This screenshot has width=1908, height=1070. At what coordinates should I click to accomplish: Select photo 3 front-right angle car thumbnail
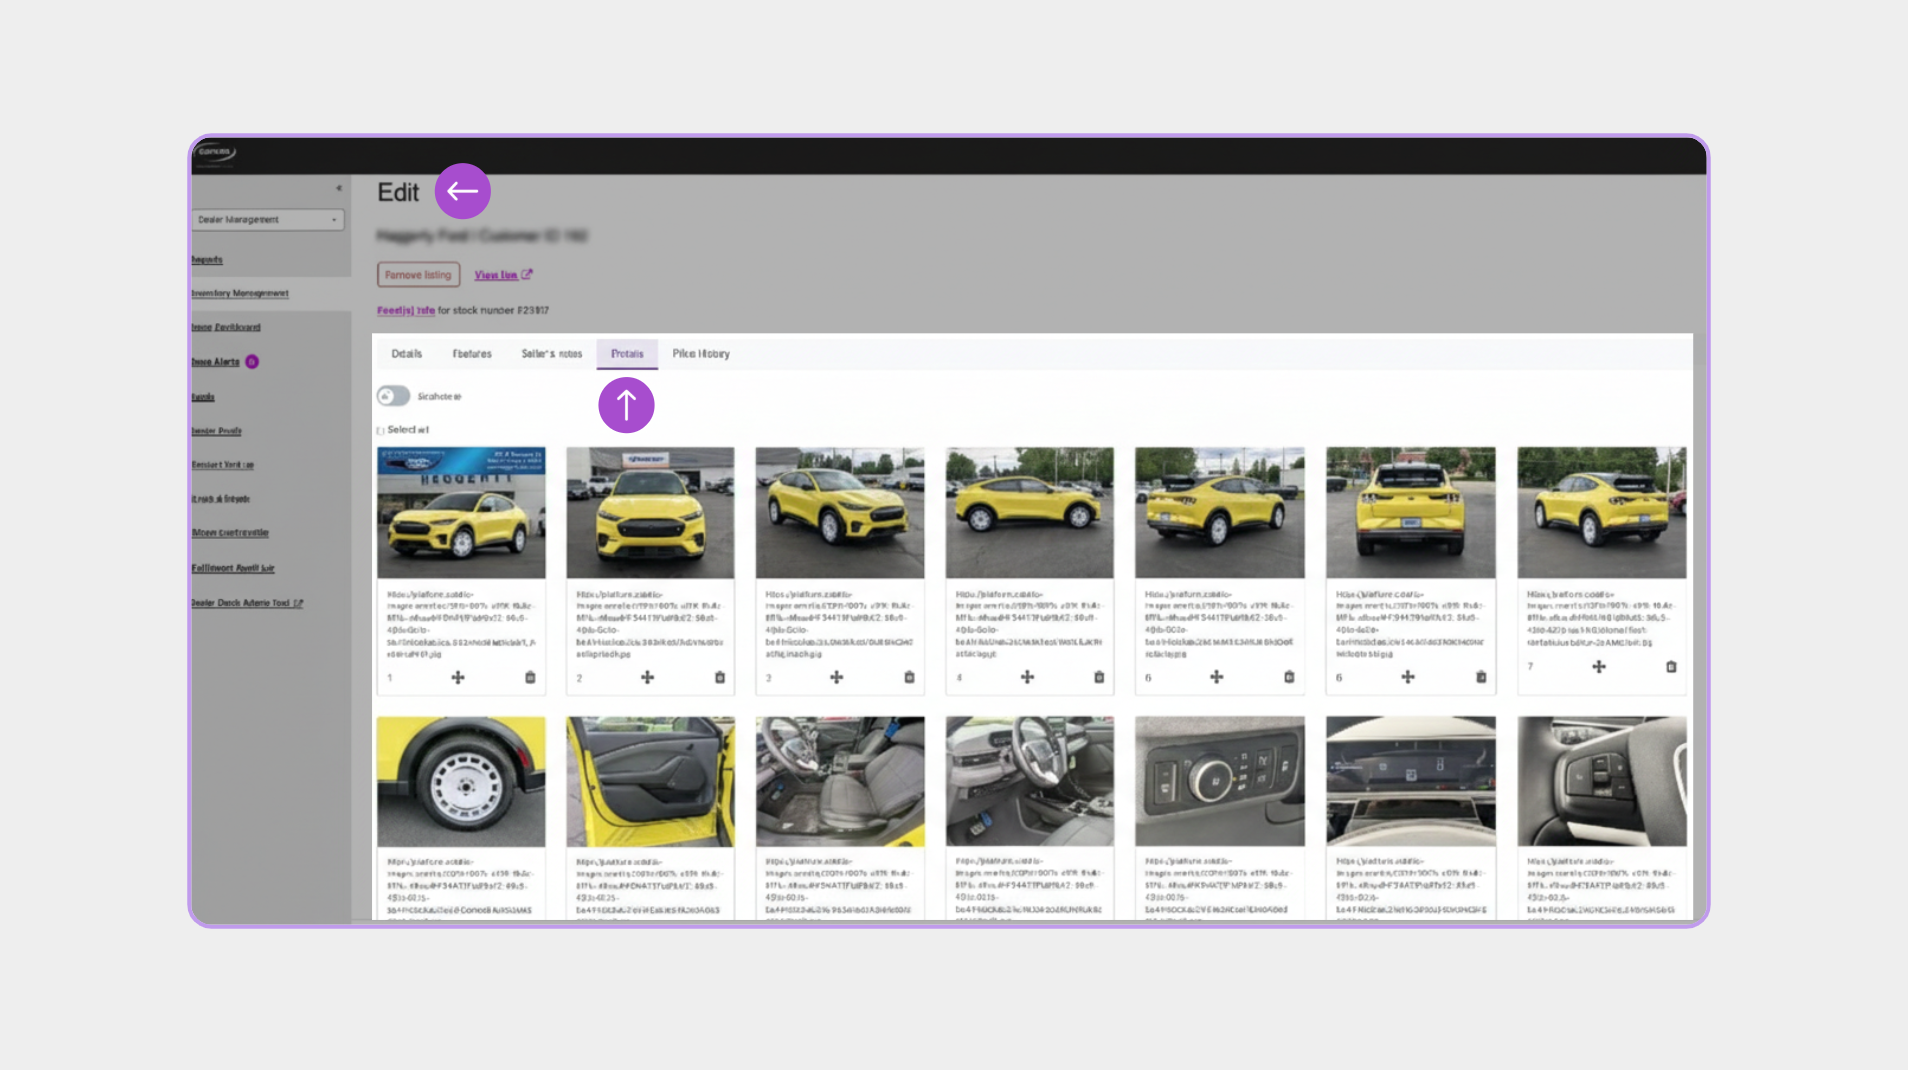(840, 513)
